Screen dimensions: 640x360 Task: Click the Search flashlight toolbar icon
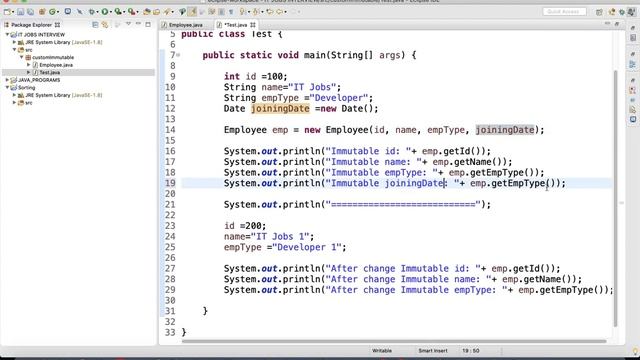coord(167,12)
